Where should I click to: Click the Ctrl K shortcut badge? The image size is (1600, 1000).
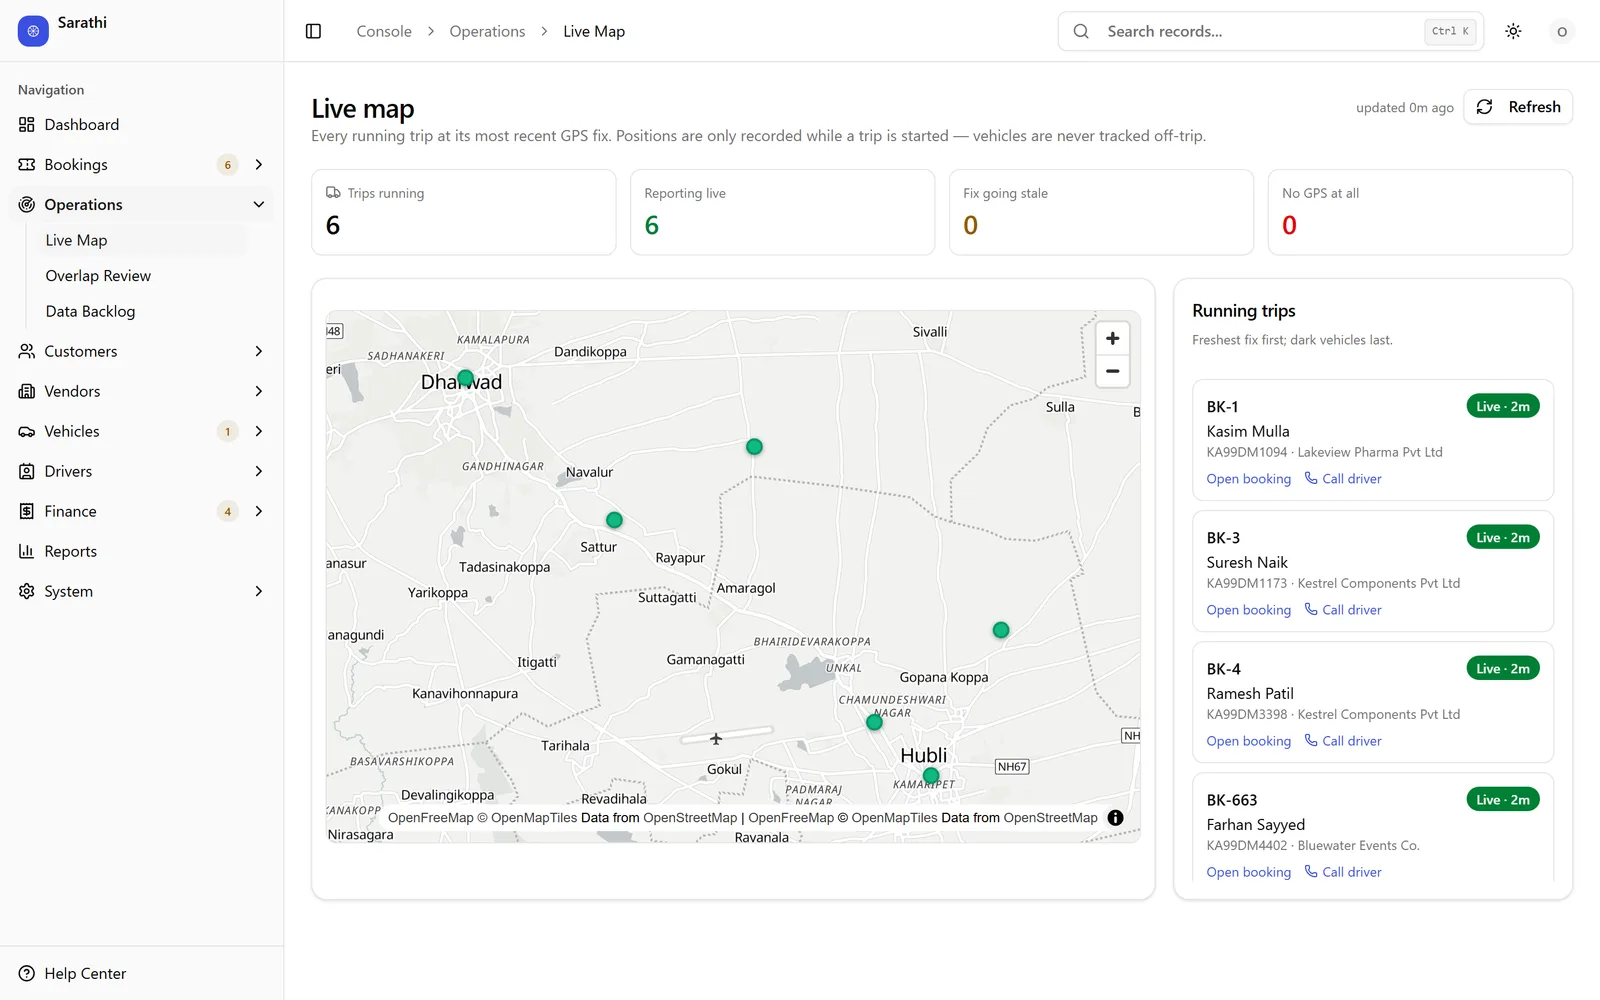[1450, 31]
